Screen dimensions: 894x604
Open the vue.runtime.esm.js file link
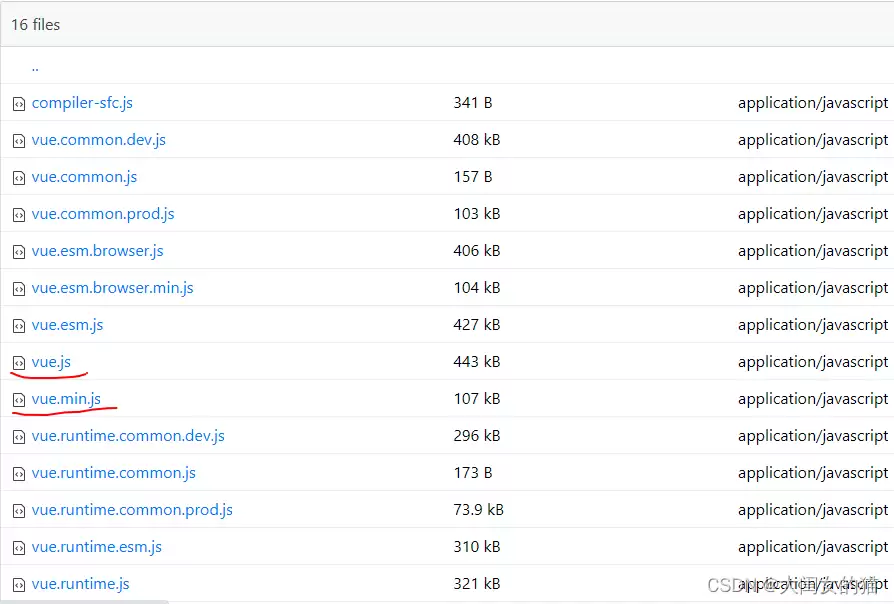tap(97, 547)
